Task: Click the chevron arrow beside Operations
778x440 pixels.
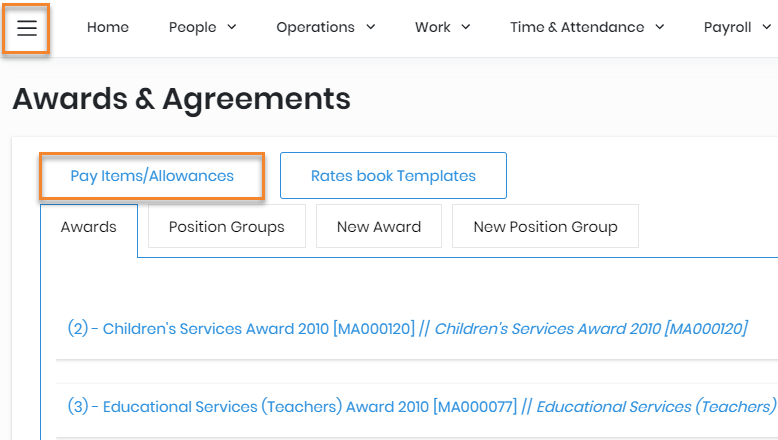Action: point(370,27)
